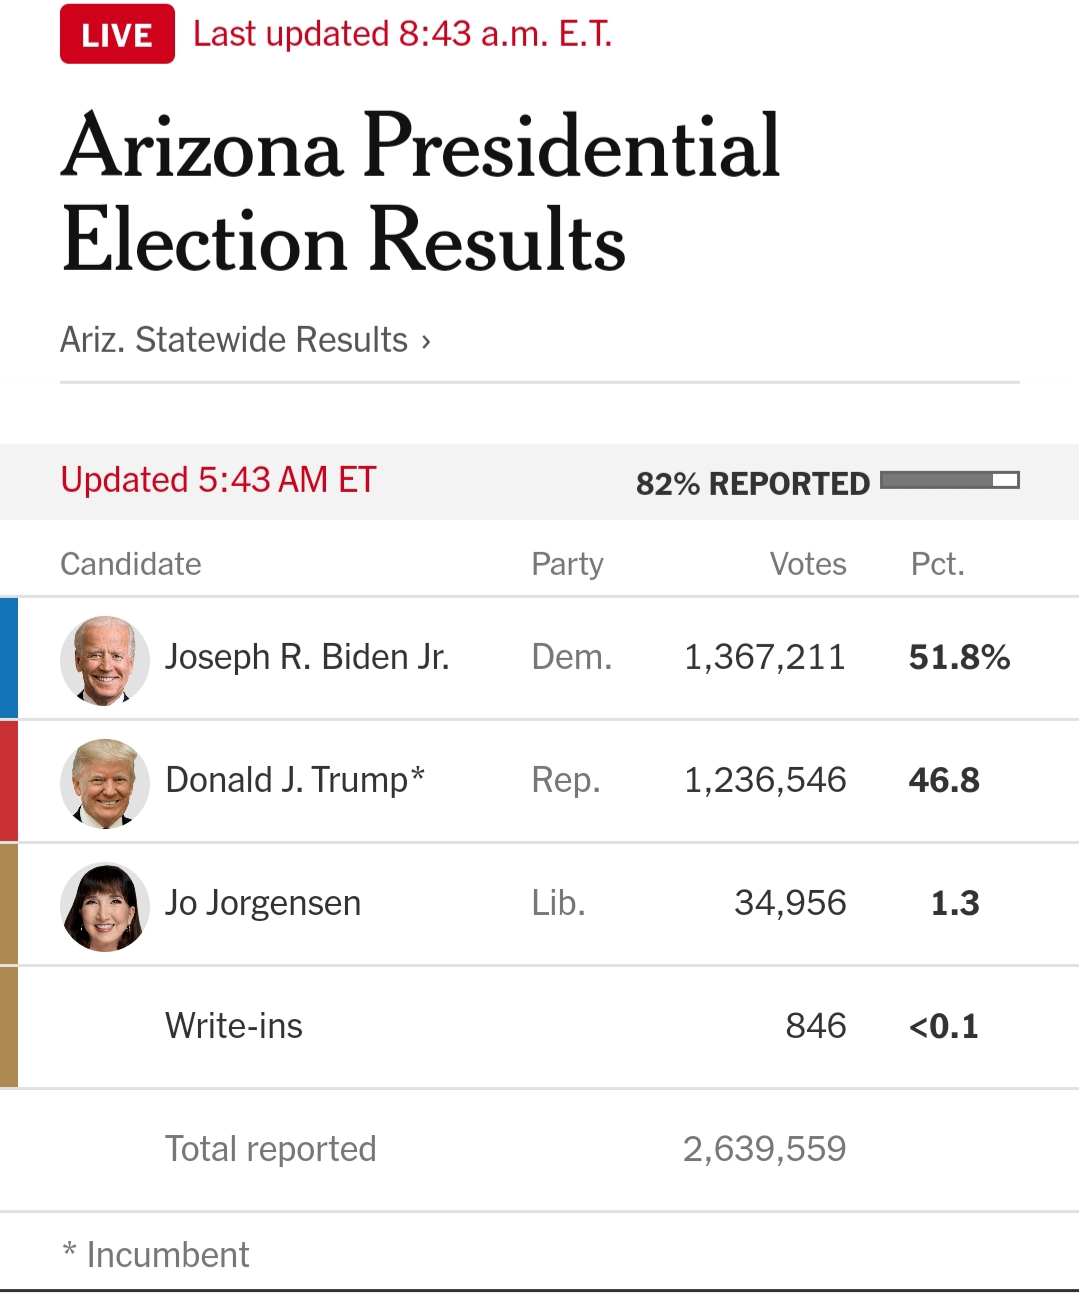
Task: Click the red LIVE badge
Action: point(117,35)
